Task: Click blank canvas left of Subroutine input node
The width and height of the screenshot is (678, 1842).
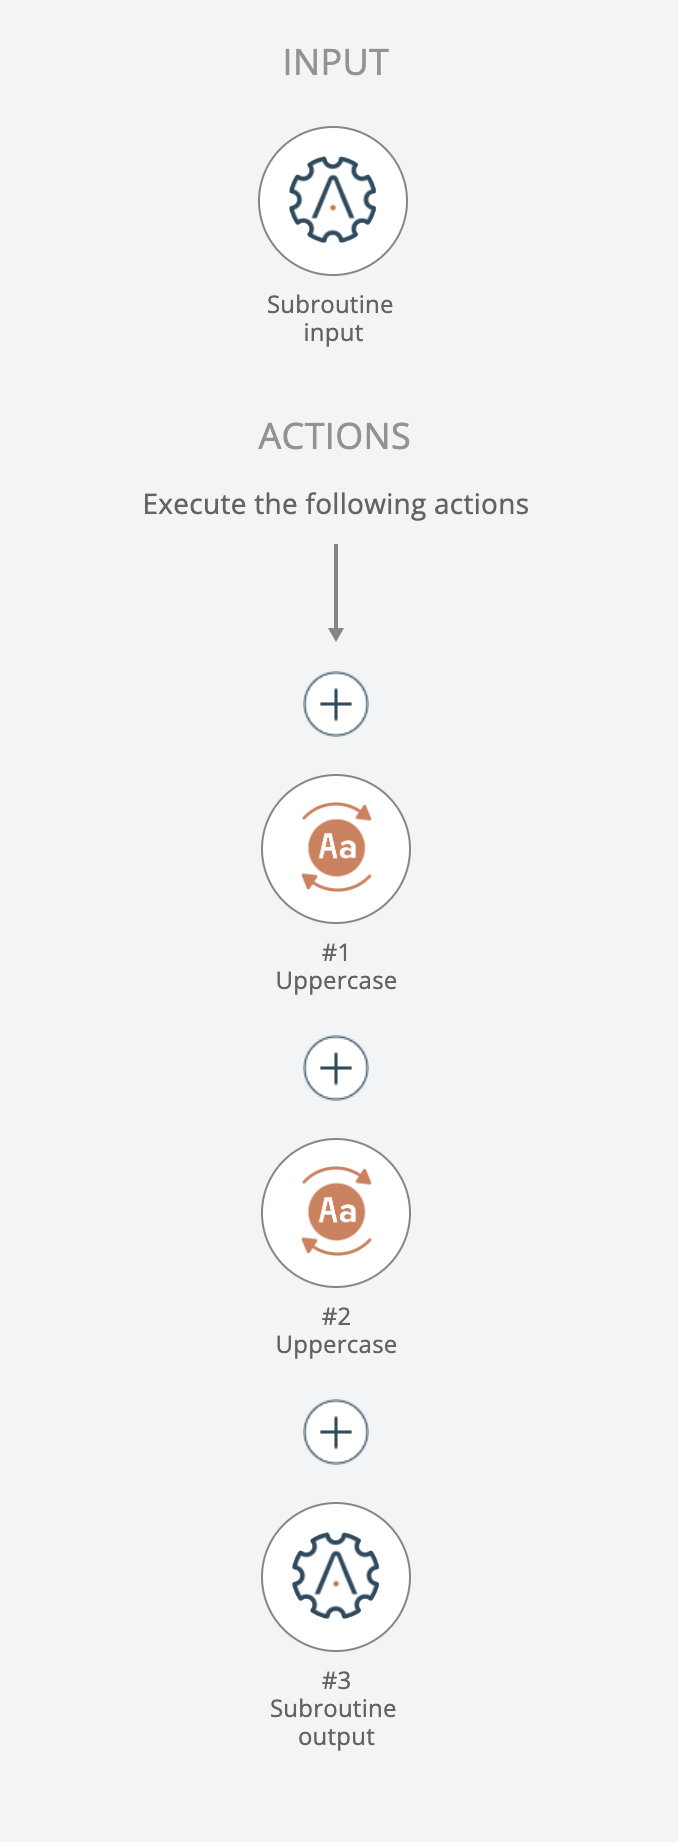Action: [x=120, y=201]
